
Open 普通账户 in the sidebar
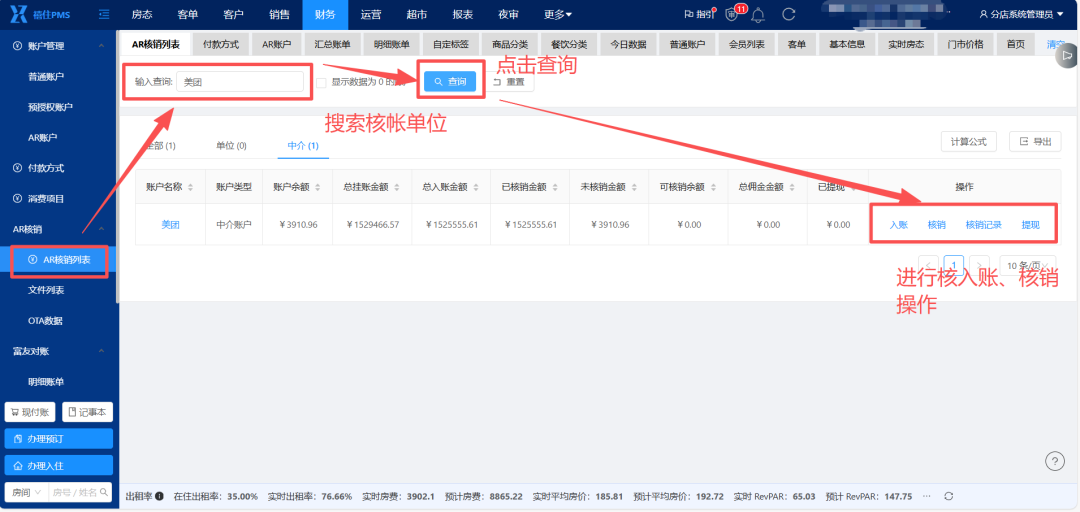point(46,76)
